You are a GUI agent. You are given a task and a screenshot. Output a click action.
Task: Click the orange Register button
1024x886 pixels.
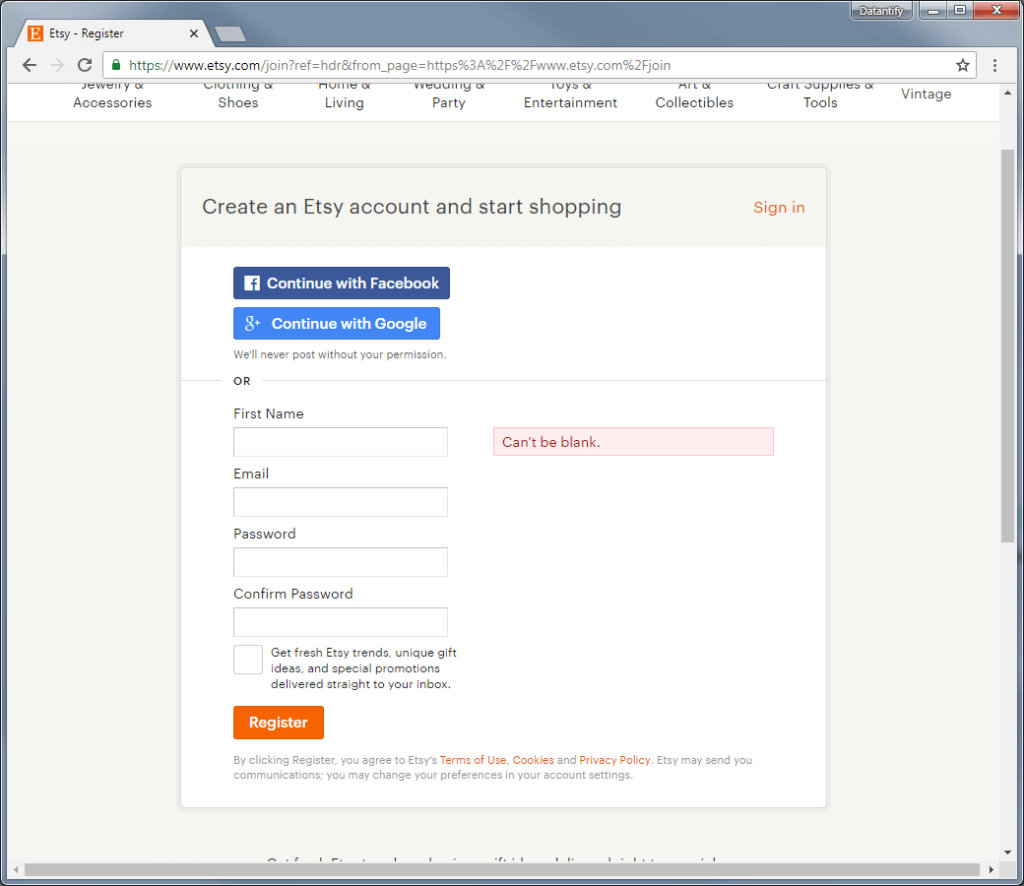point(278,723)
